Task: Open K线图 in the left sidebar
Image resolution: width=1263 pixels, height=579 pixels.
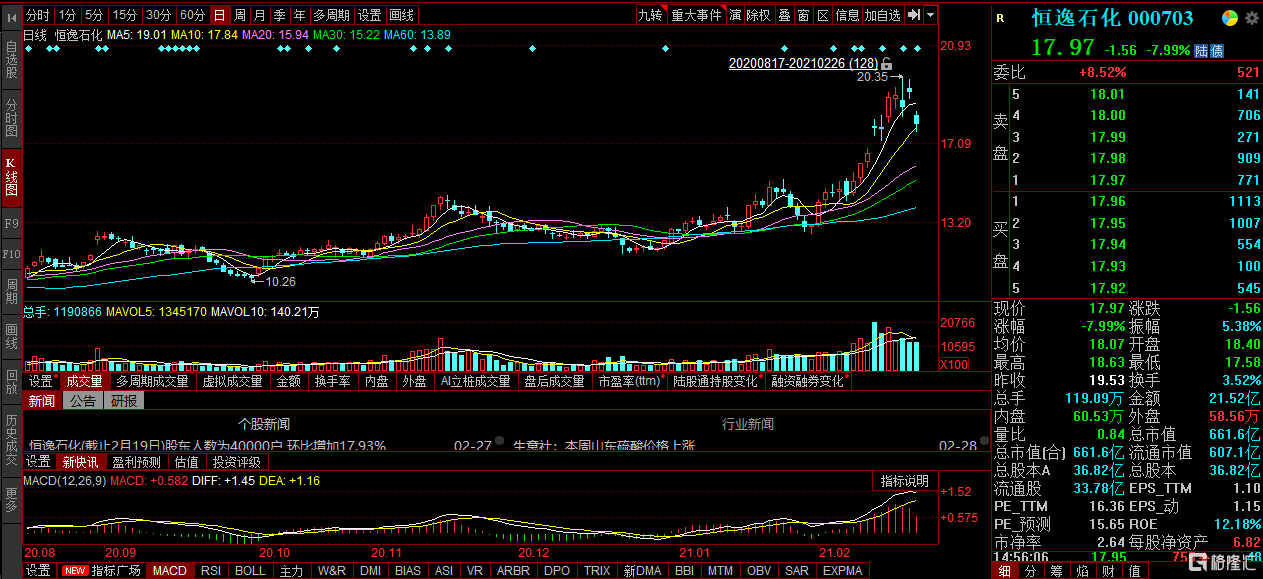Action: pos(11,176)
